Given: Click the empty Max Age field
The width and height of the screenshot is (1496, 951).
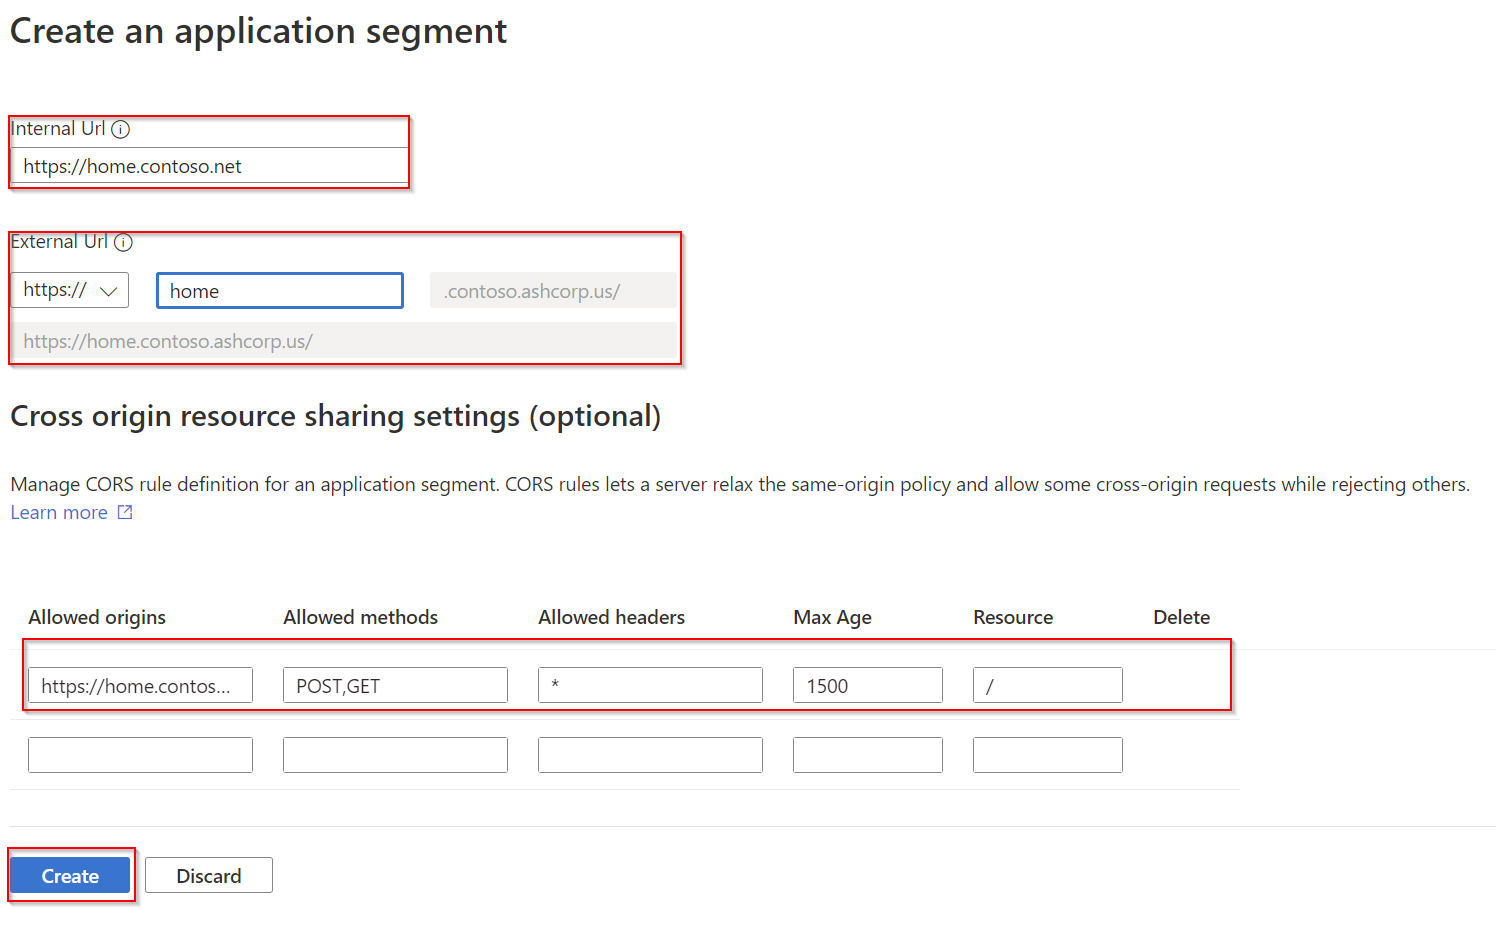Looking at the screenshot, I should (867, 754).
